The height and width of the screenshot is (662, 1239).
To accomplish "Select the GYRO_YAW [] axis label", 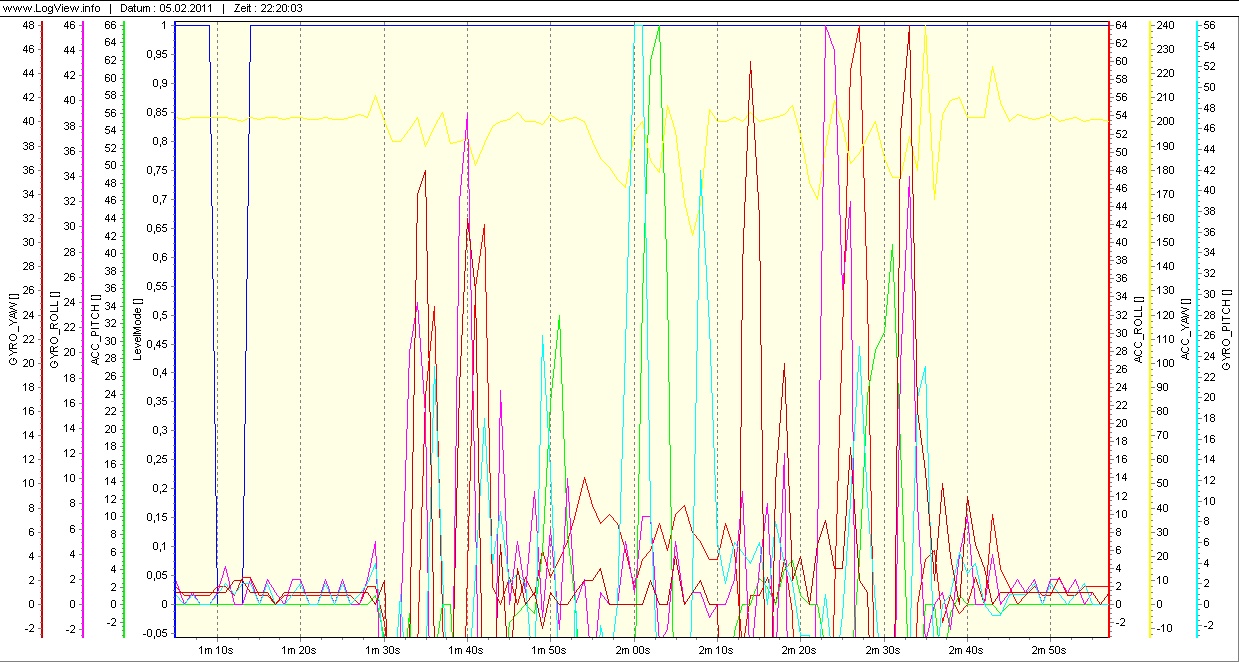I will tap(13, 331).
